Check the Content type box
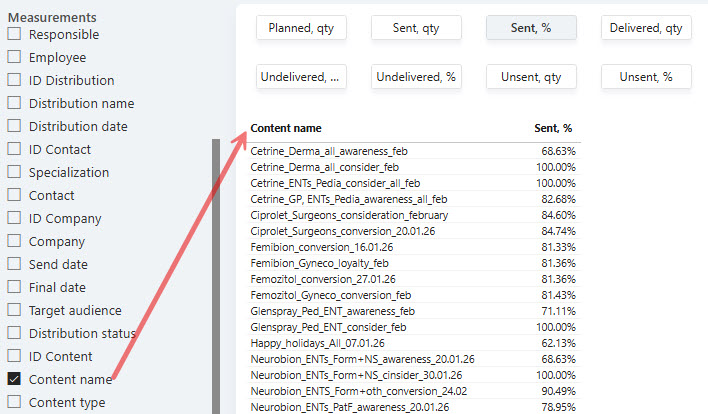Image resolution: width=708 pixels, height=414 pixels. pyautogui.click(x=14, y=402)
